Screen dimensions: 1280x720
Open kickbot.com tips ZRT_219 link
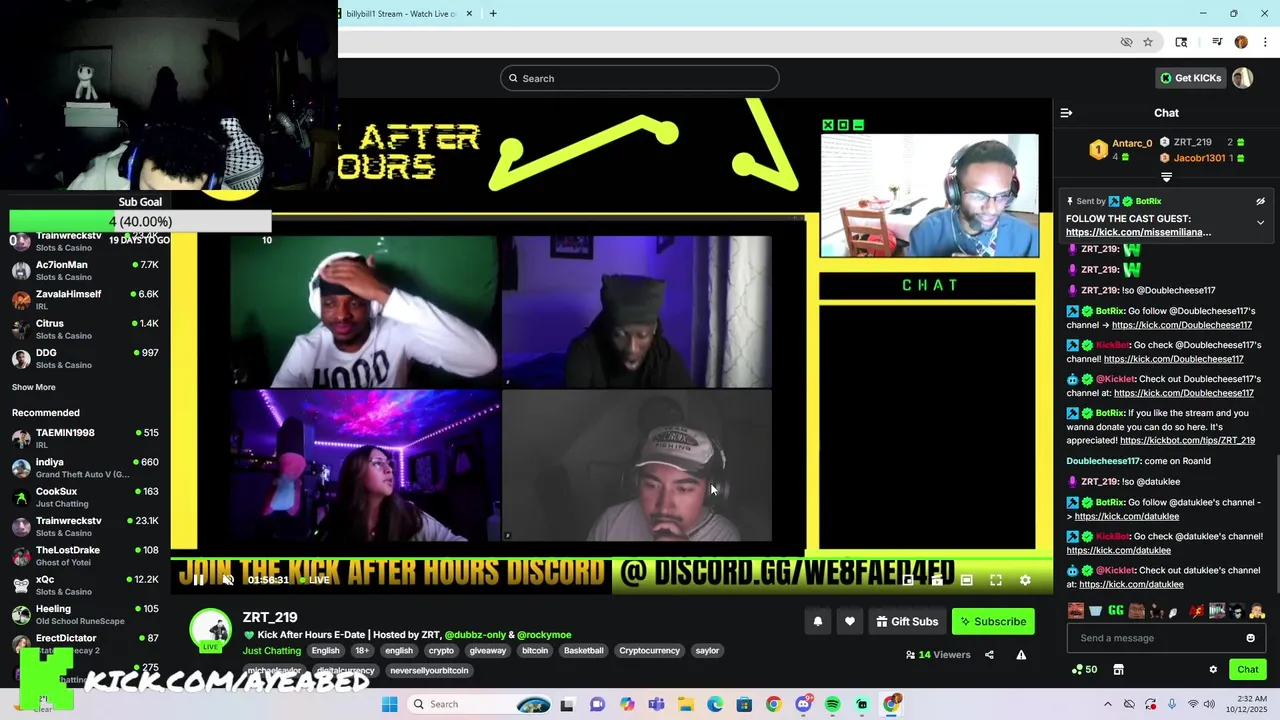1187,440
